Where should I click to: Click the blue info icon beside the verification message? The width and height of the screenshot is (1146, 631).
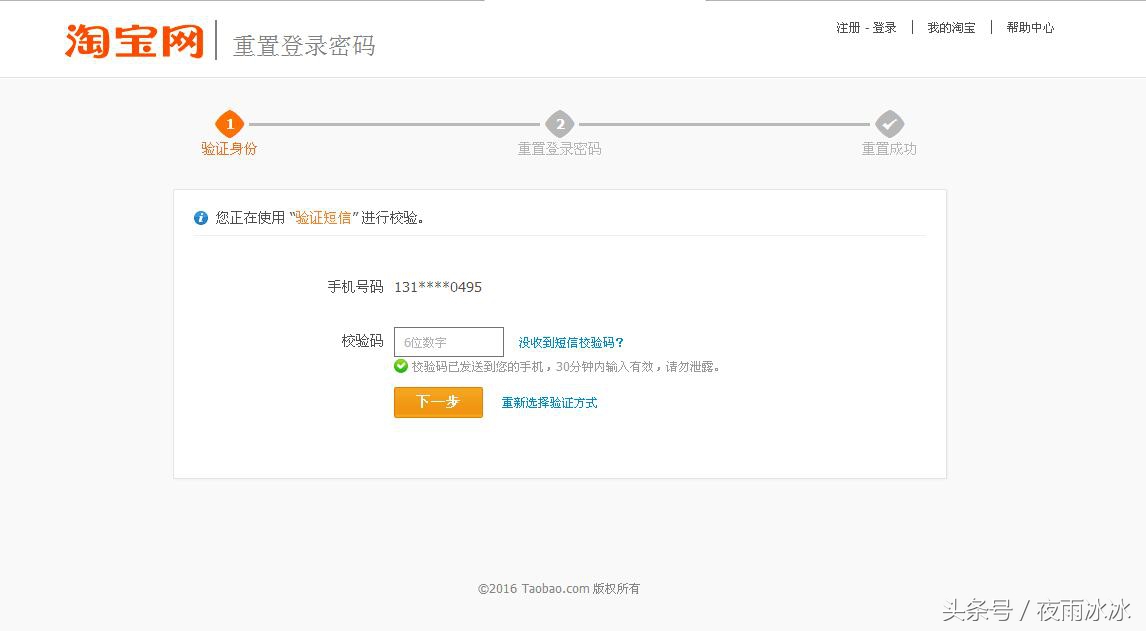200,217
